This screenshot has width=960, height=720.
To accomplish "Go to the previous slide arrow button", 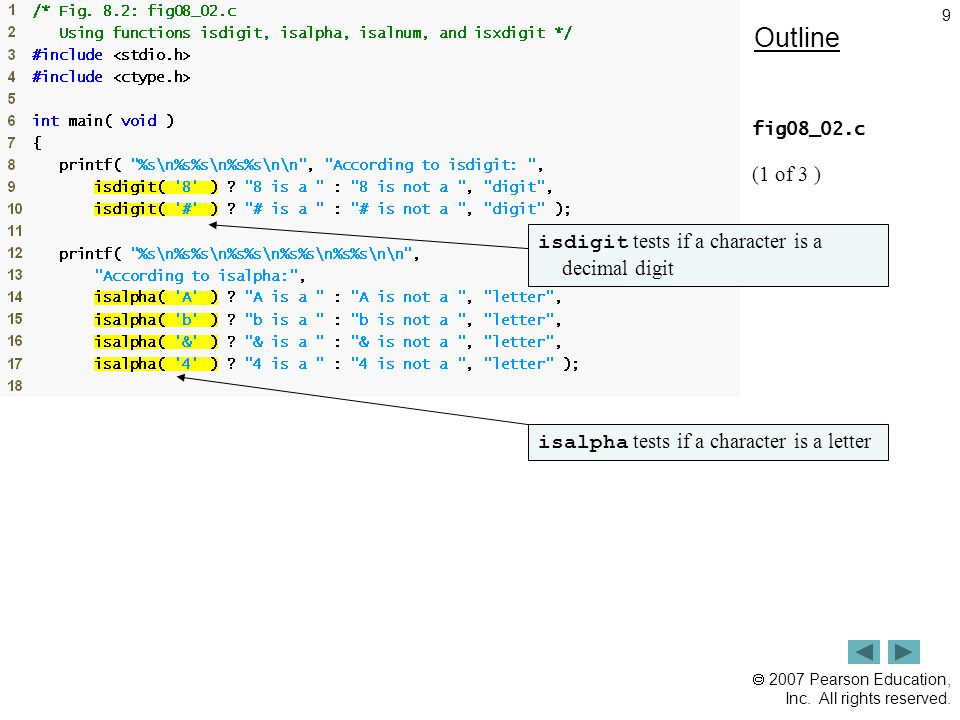I will (863, 651).
